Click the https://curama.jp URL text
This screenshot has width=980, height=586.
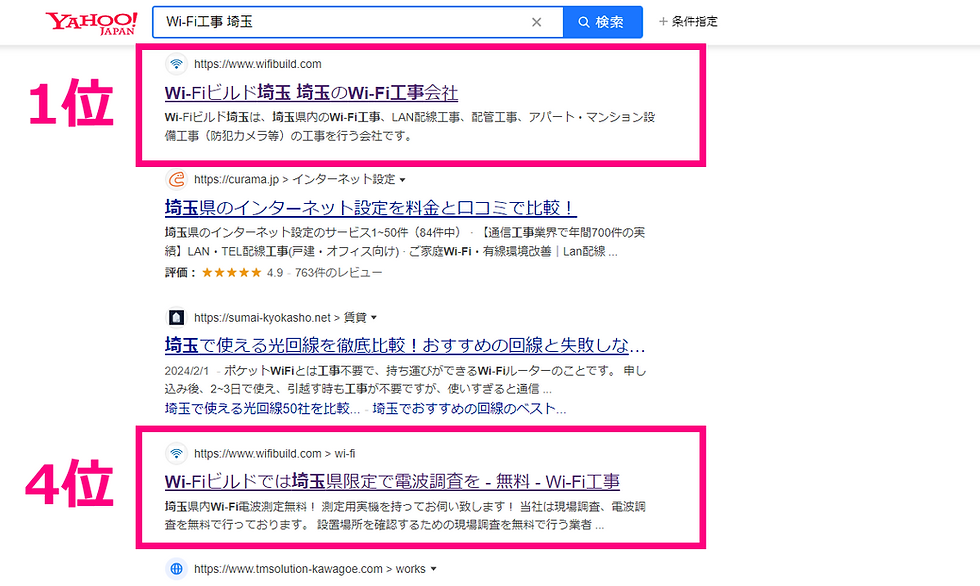pos(236,179)
